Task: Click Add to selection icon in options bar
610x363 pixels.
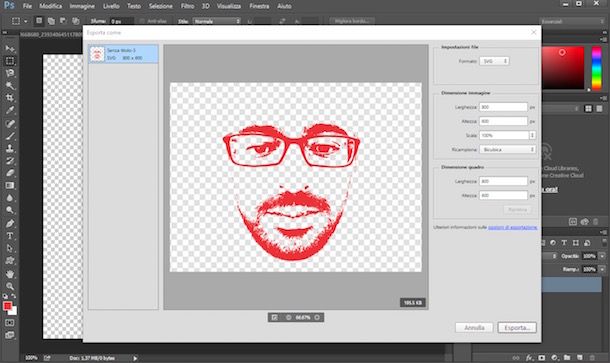Action: point(51,21)
